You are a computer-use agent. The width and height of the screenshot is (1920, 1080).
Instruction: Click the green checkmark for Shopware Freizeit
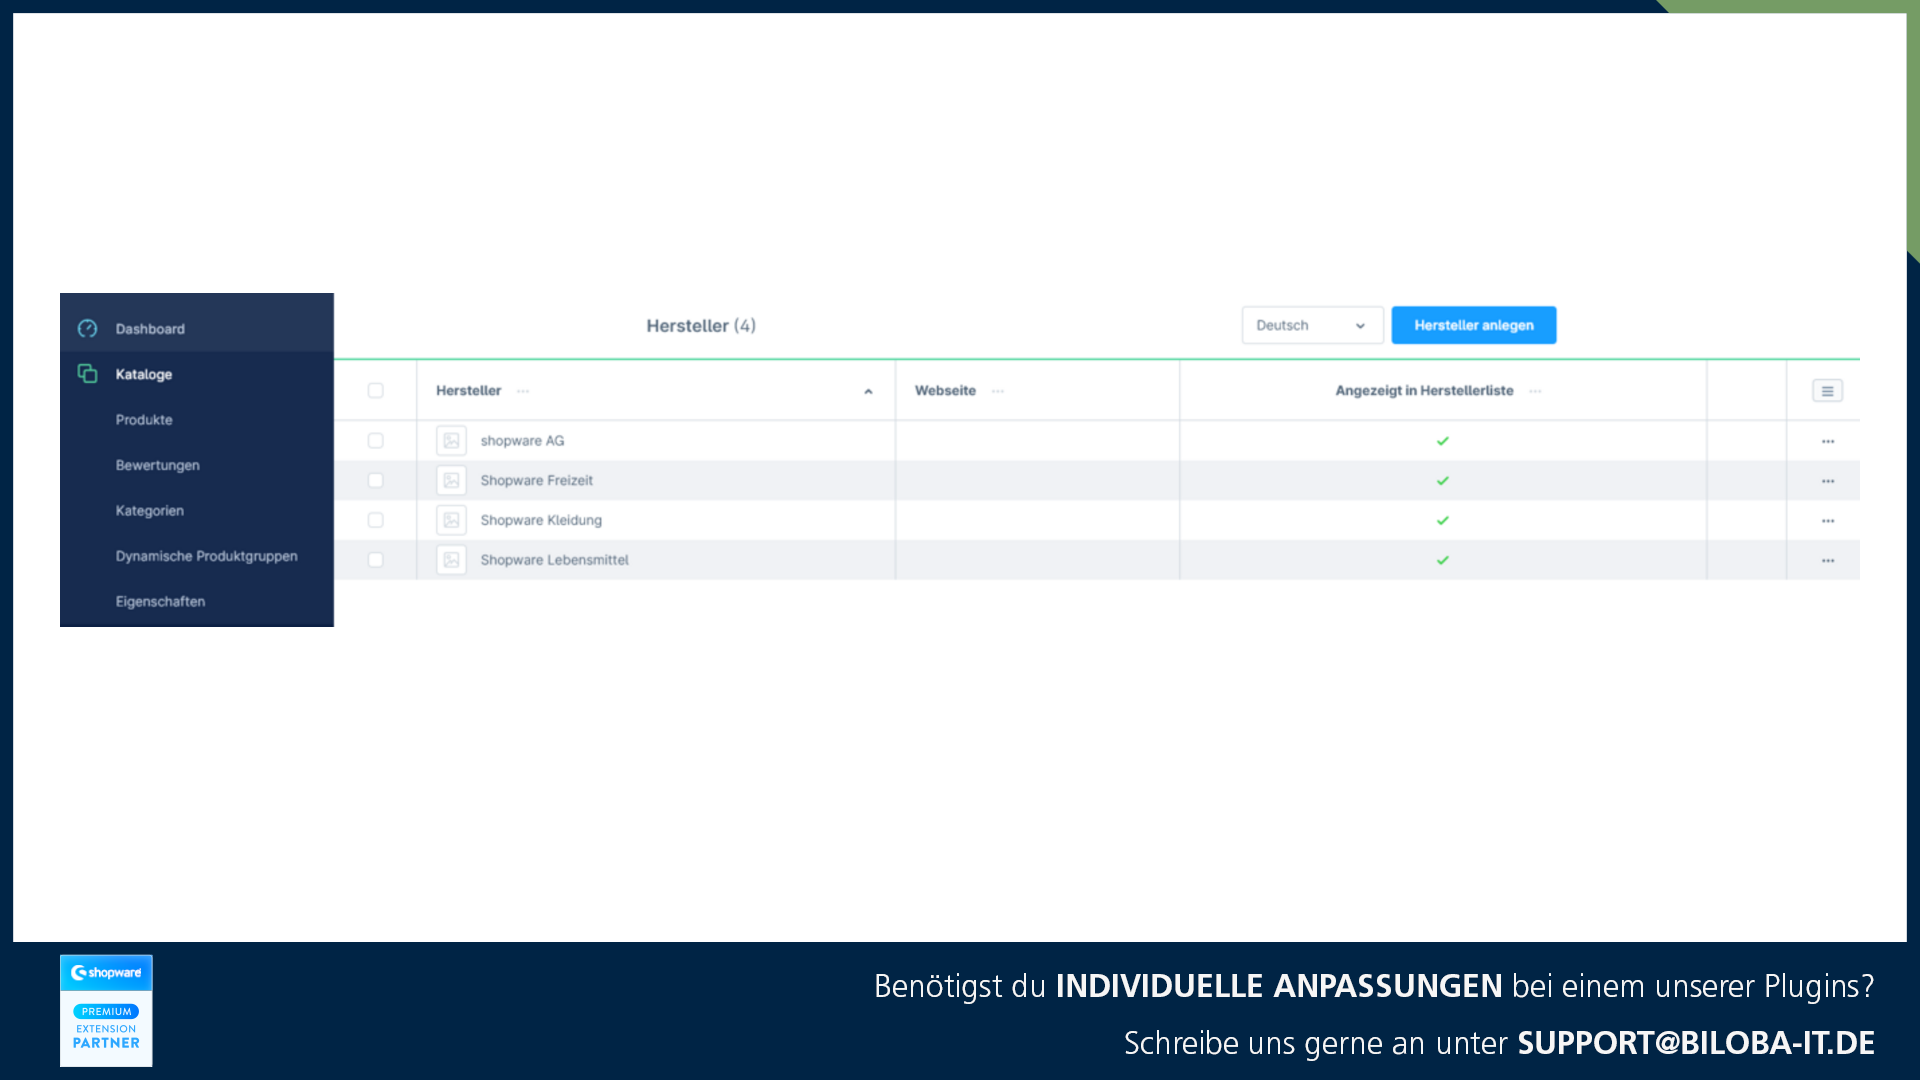pyautogui.click(x=1443, y=481)
